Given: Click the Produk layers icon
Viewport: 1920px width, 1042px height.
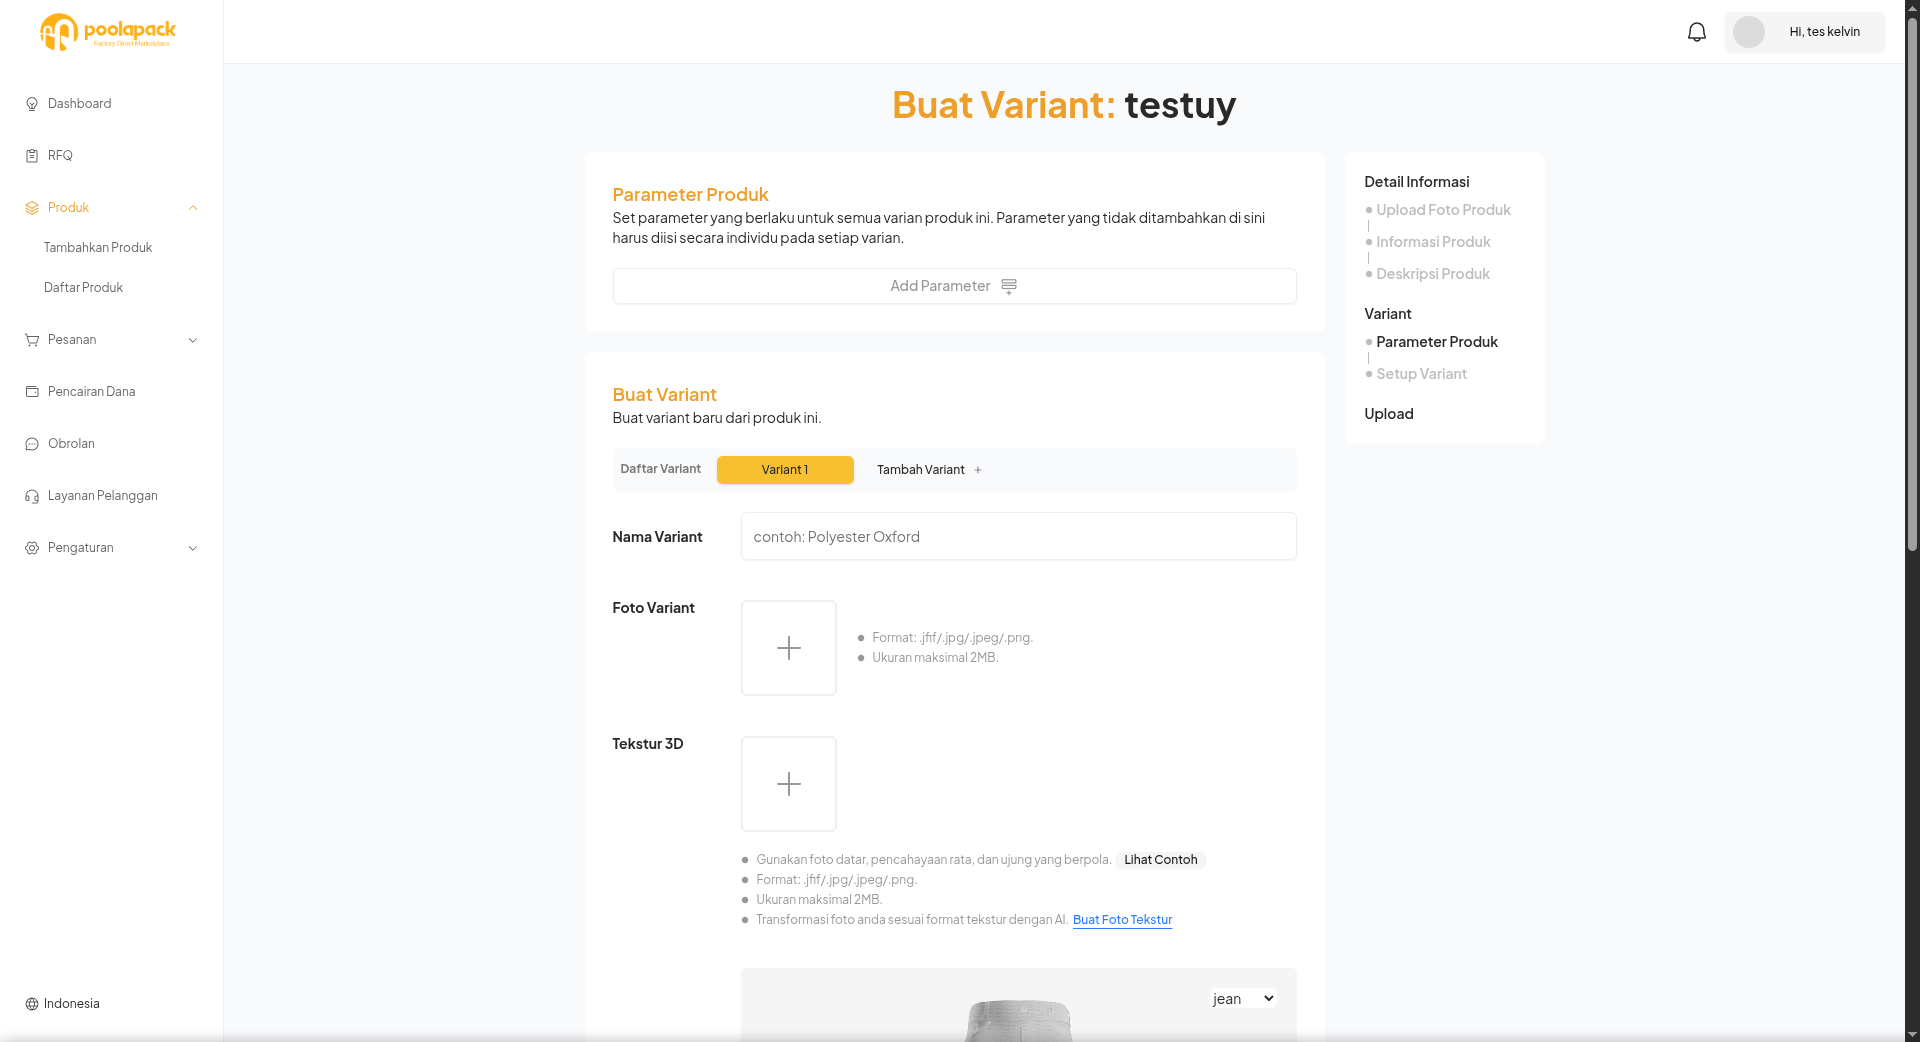Looking at the screenshot, I should [32, 208].
